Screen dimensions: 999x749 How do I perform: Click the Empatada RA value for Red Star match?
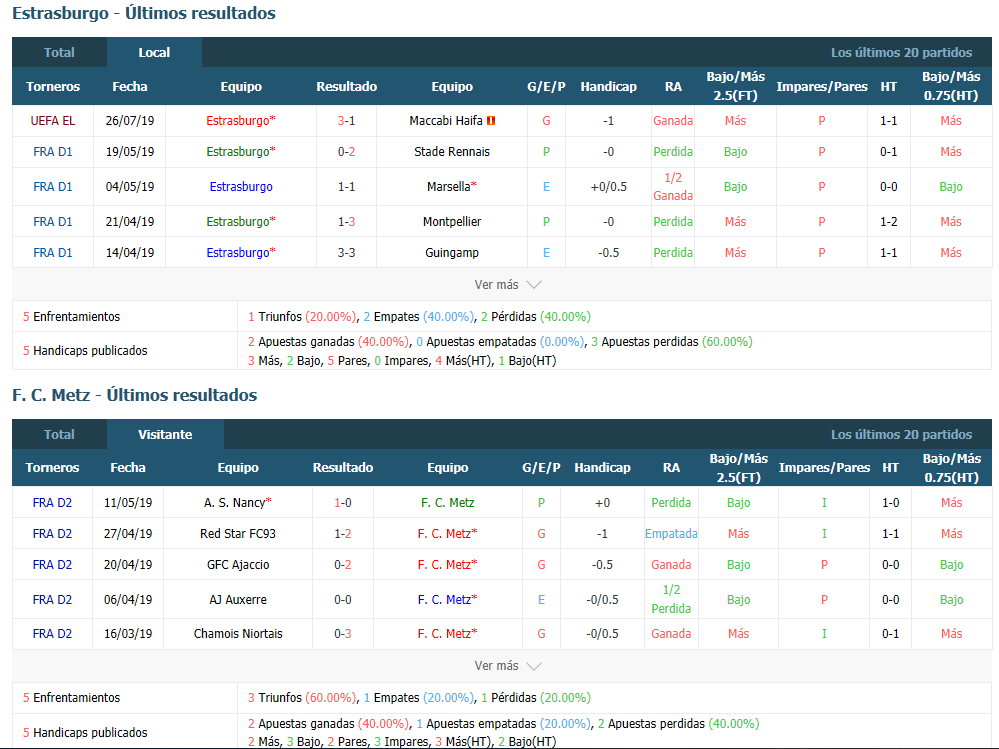click(671, 533)
